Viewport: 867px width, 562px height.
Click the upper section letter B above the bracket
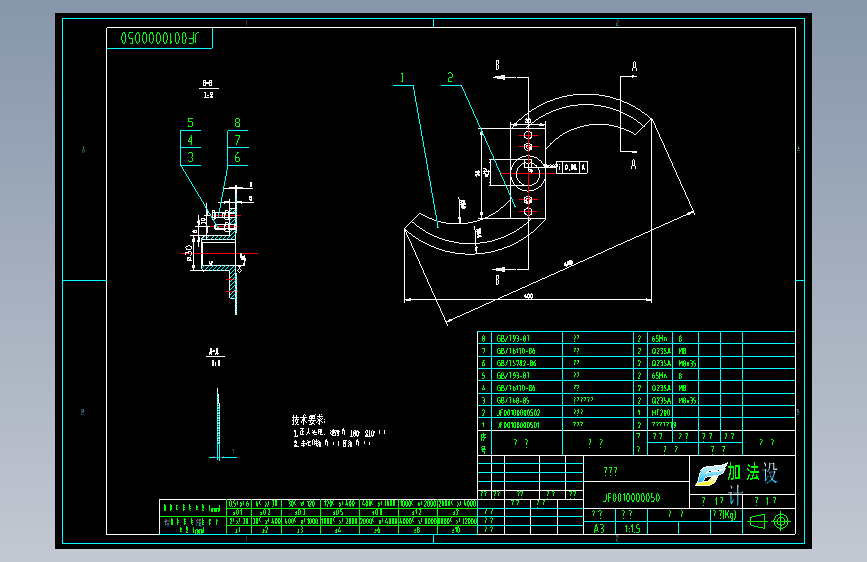click(x=497, y=66)
